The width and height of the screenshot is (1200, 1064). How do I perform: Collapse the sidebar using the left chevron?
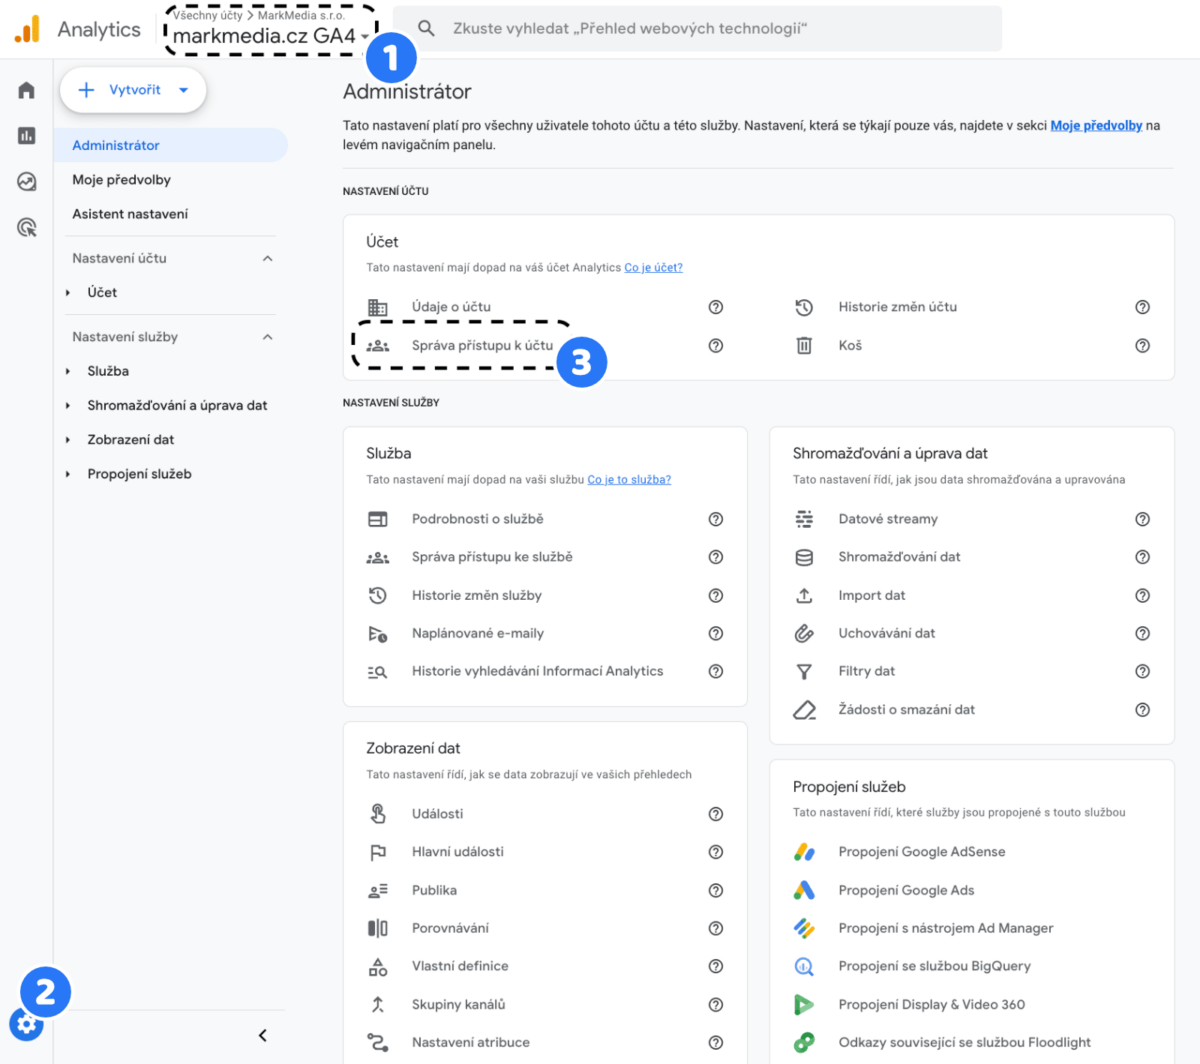pos(262,1035)
